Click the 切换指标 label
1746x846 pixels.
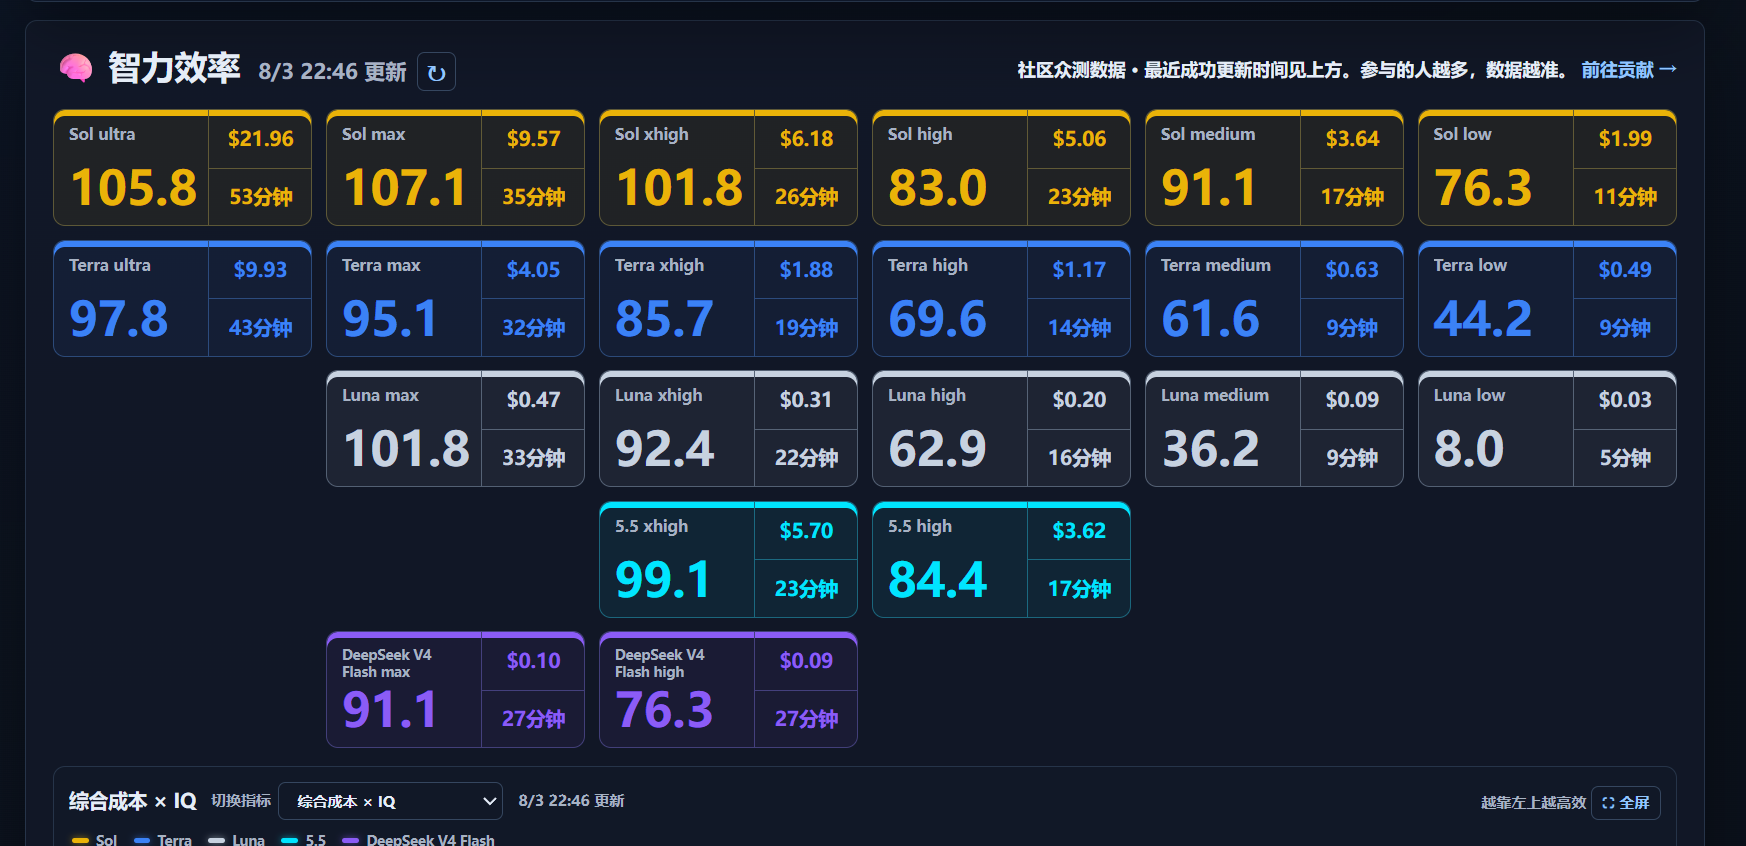pyautogui.click(x=241, y=801)
